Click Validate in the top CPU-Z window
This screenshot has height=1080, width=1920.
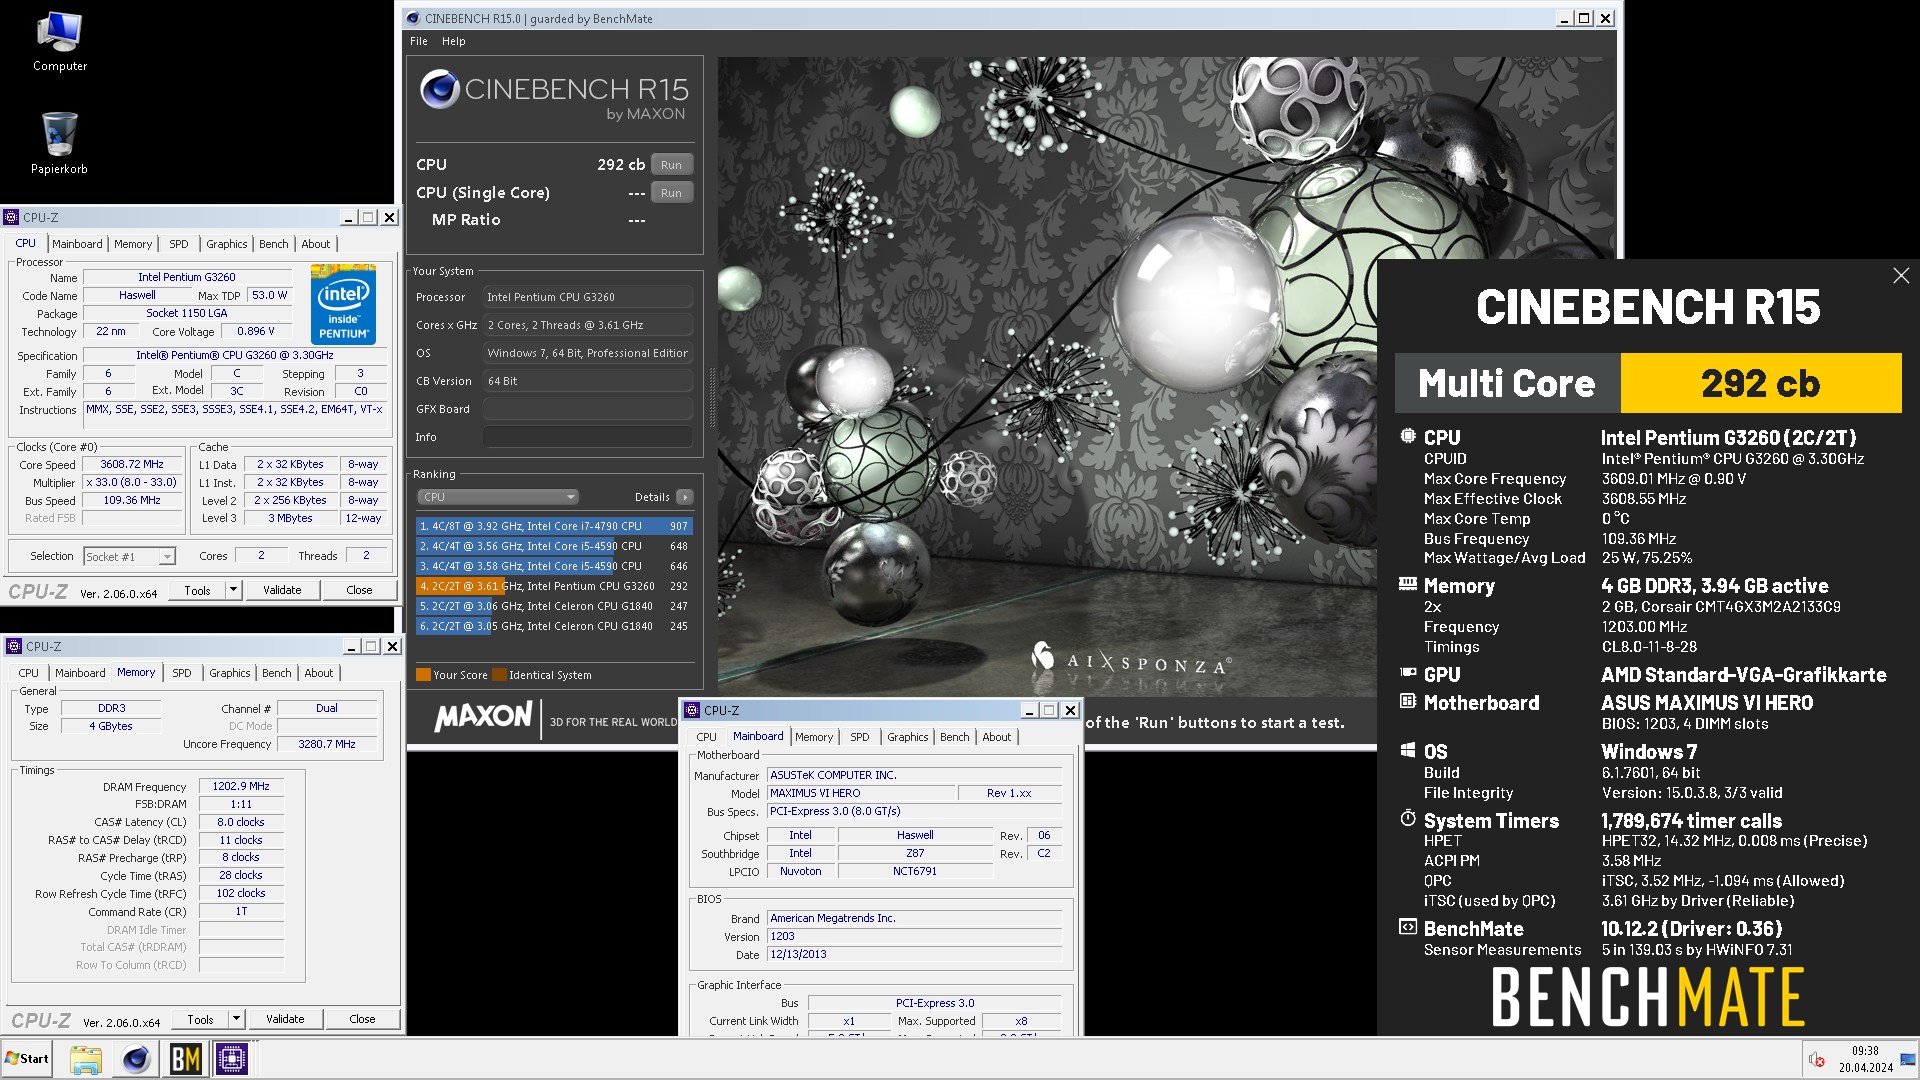click(282, 590)
